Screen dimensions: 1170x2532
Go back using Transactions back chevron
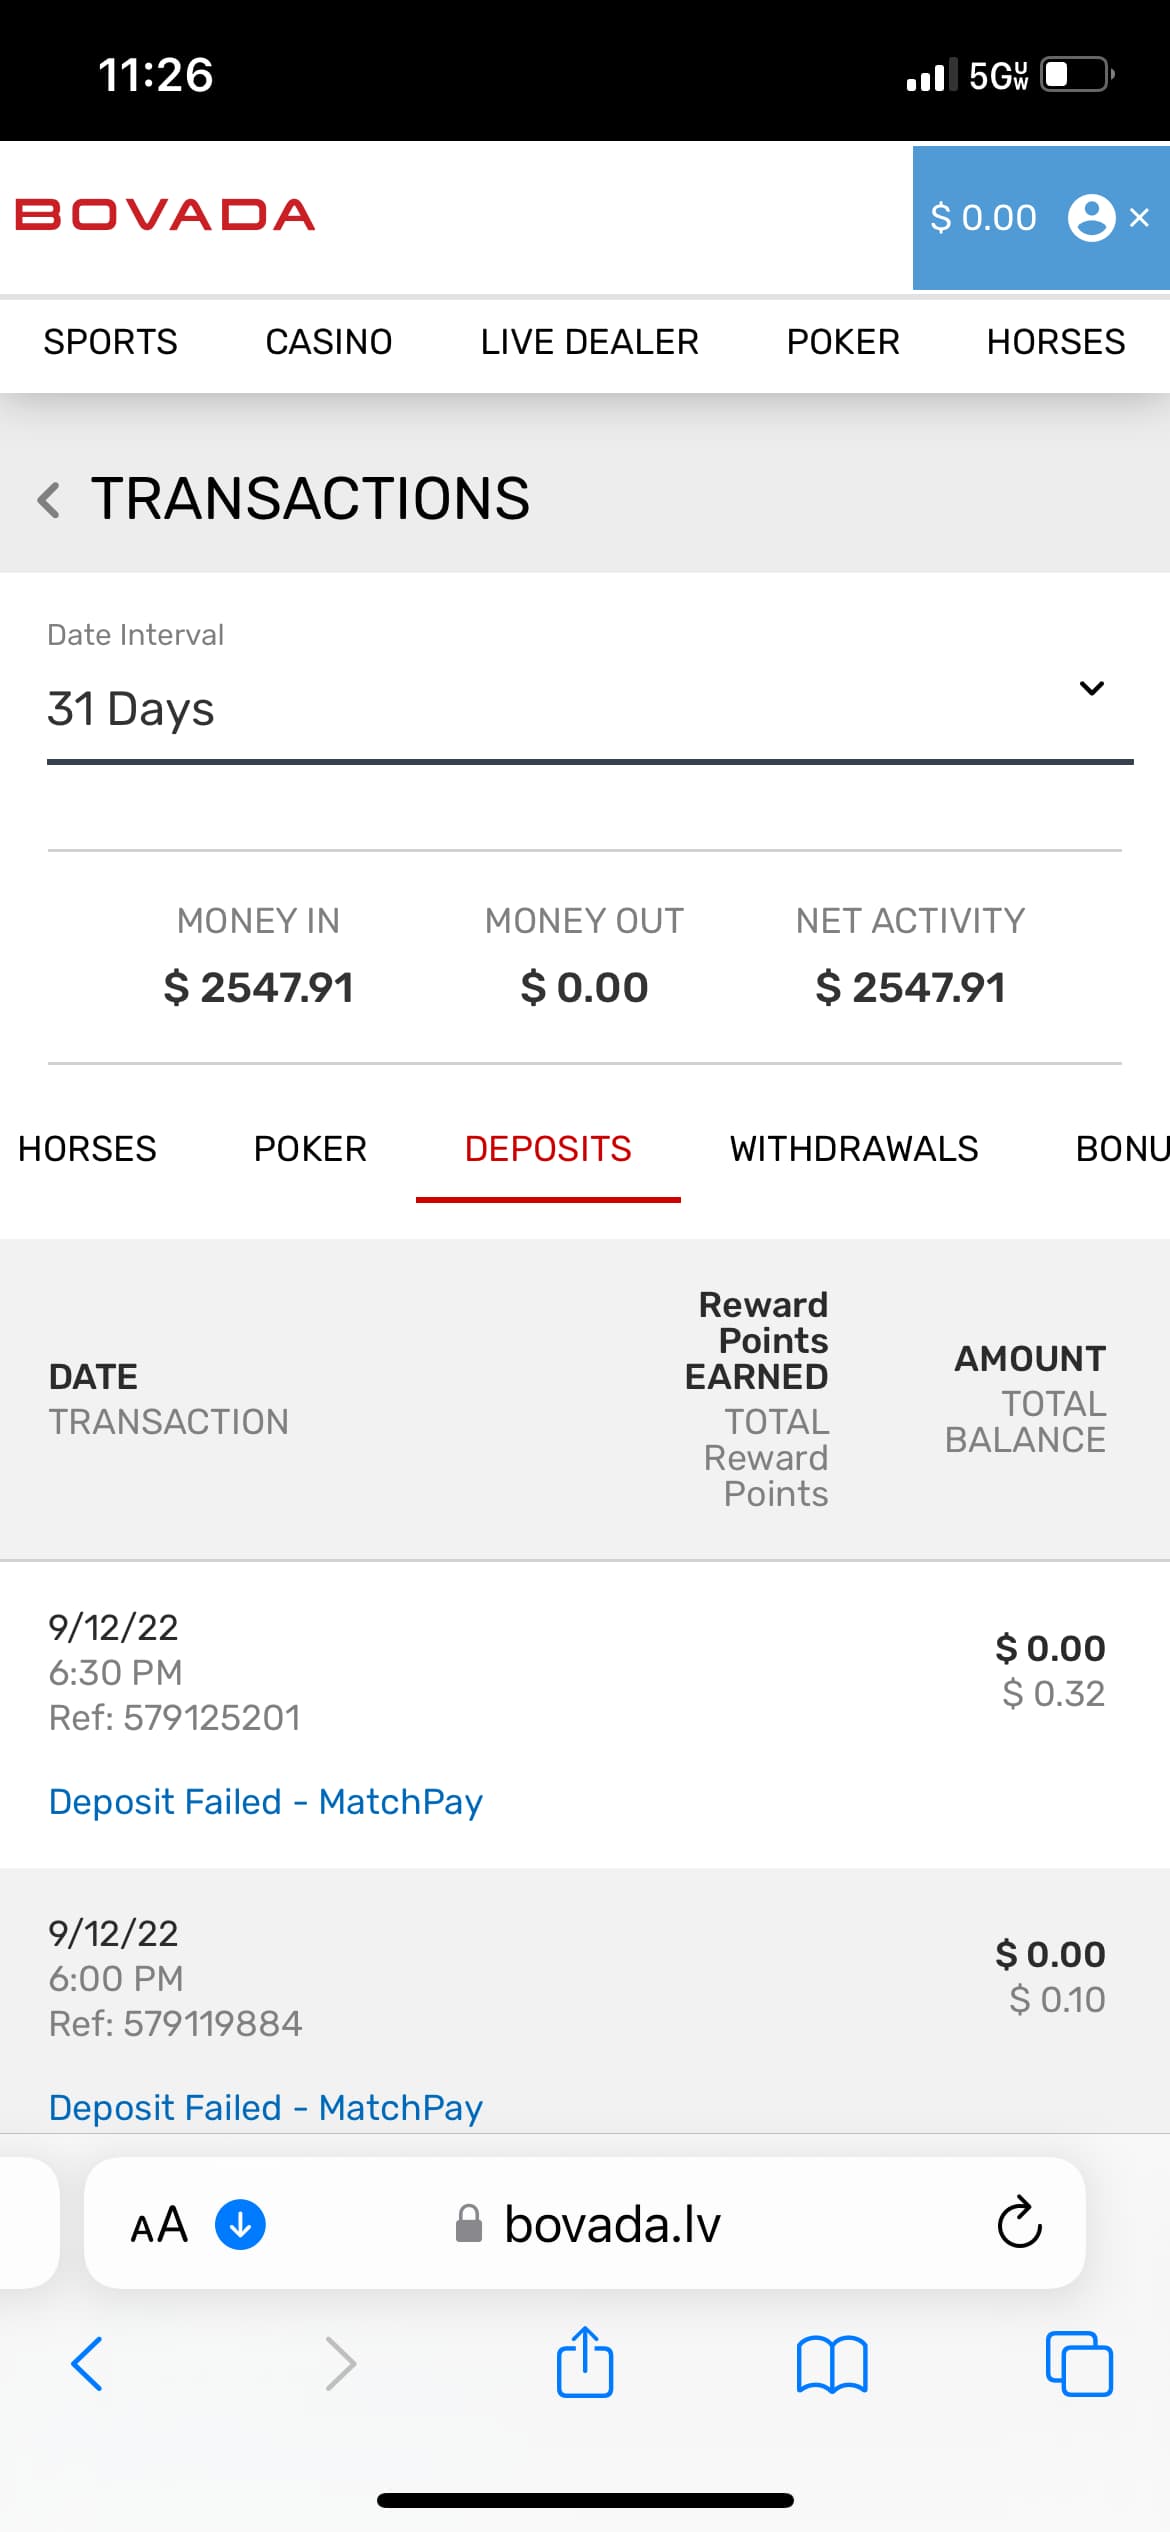coord(48,499)
